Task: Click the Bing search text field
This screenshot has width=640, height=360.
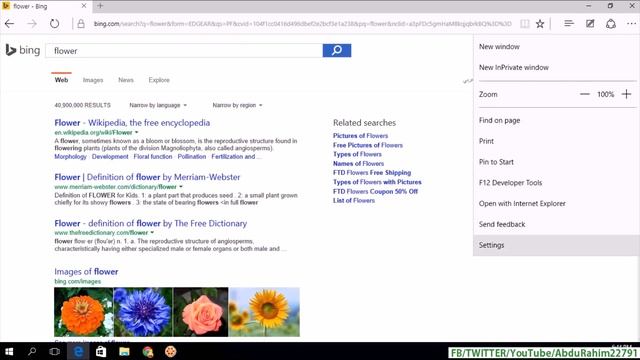Action: point(184,51)
